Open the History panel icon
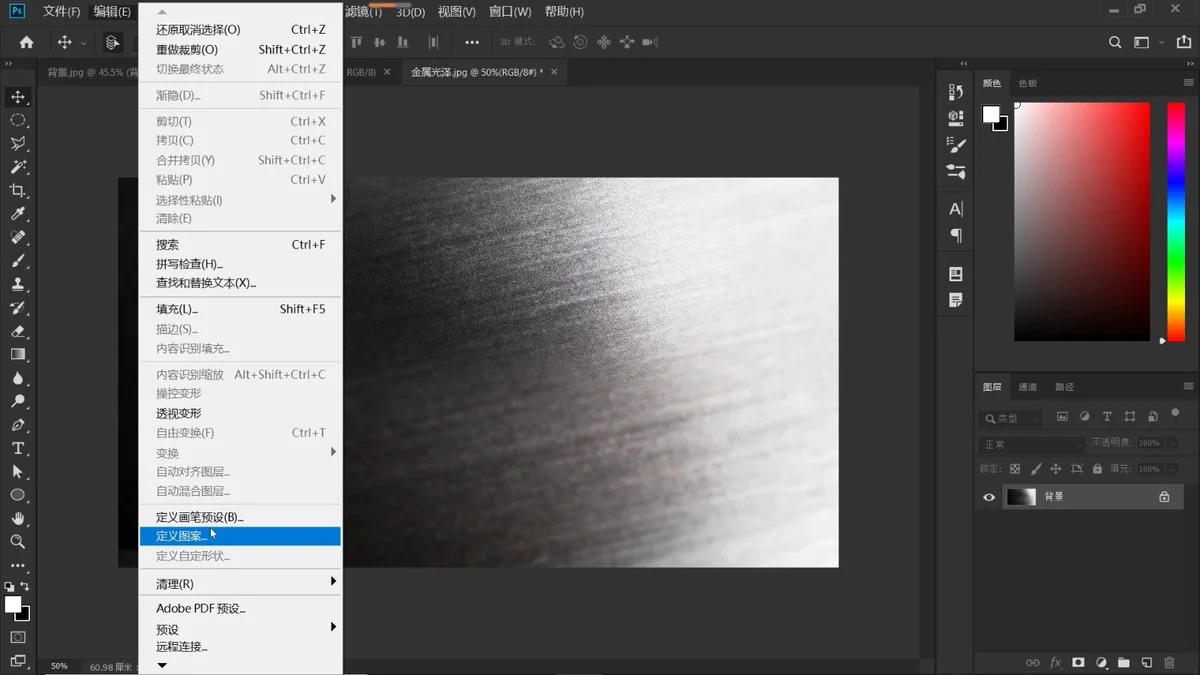 (x=956, y=92)
